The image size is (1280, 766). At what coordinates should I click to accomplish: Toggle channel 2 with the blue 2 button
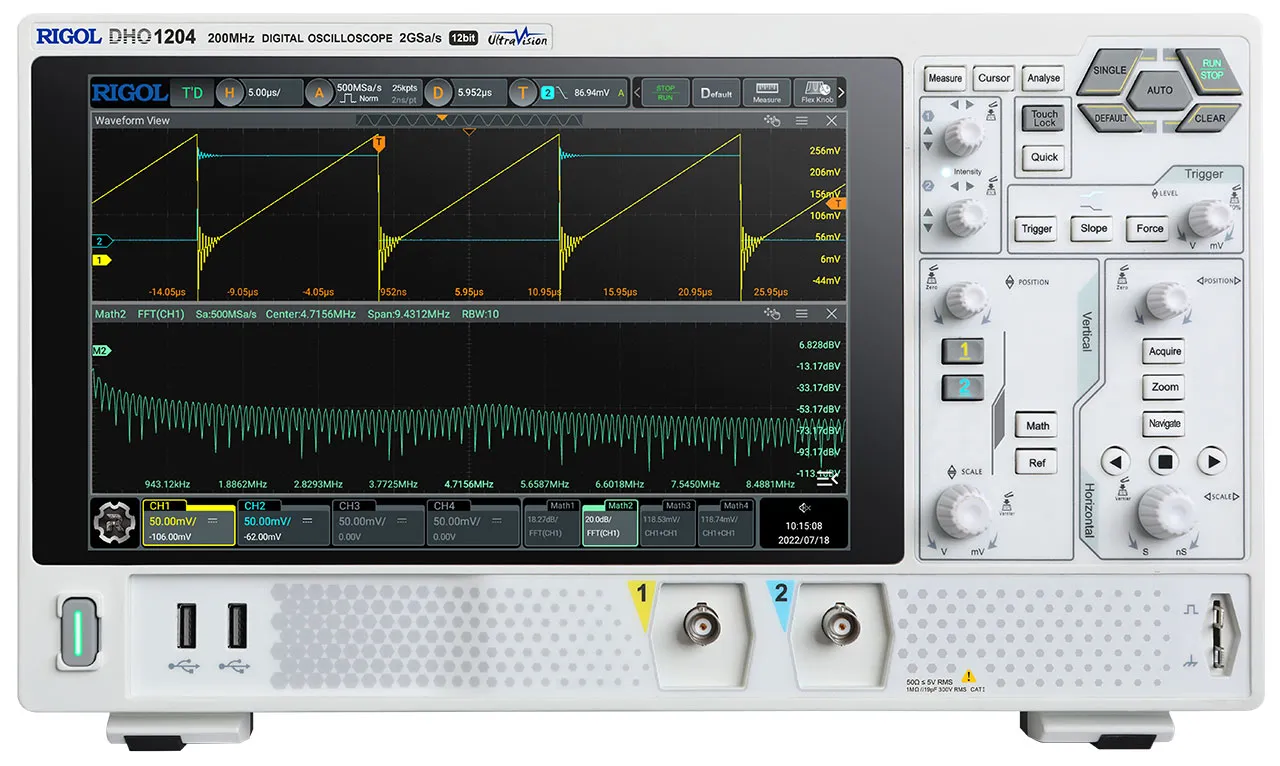964,388
